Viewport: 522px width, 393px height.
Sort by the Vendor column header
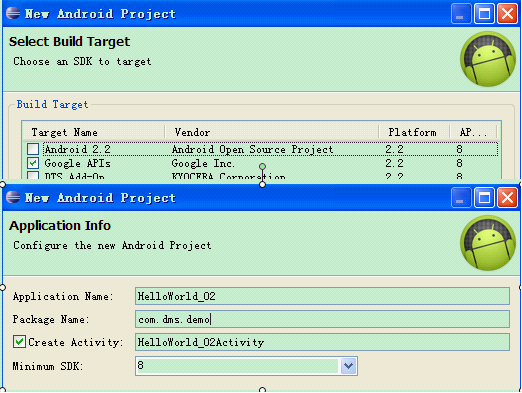coord(272,132)
